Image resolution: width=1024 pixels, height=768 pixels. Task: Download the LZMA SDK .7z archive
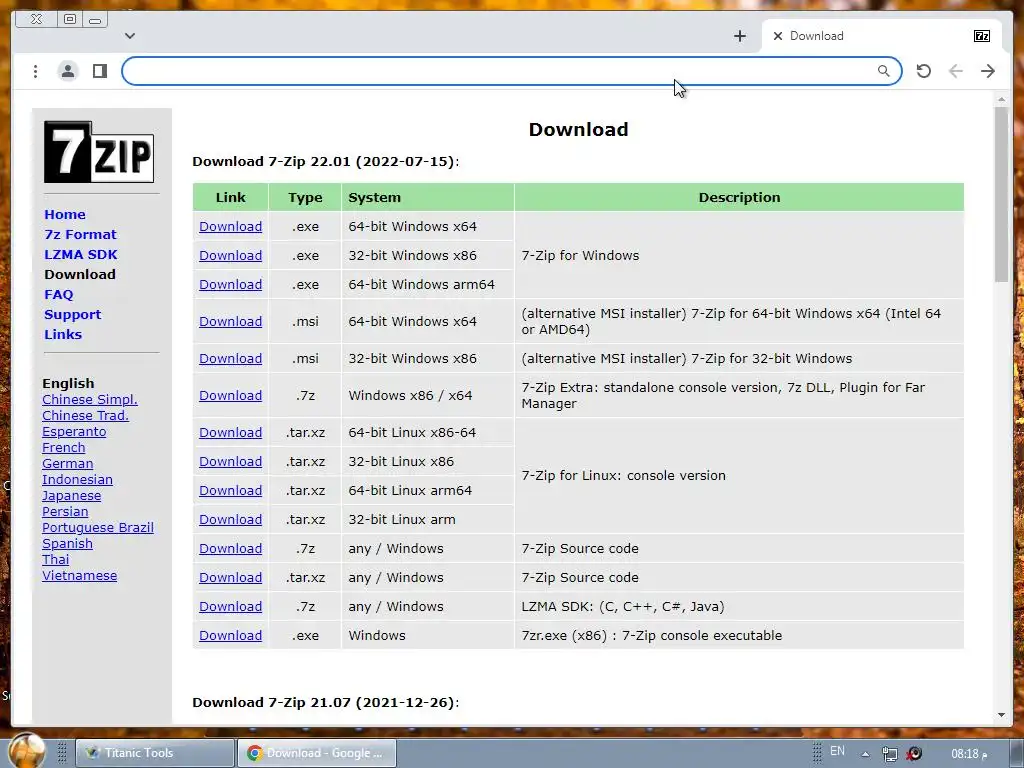pos(231,607)
